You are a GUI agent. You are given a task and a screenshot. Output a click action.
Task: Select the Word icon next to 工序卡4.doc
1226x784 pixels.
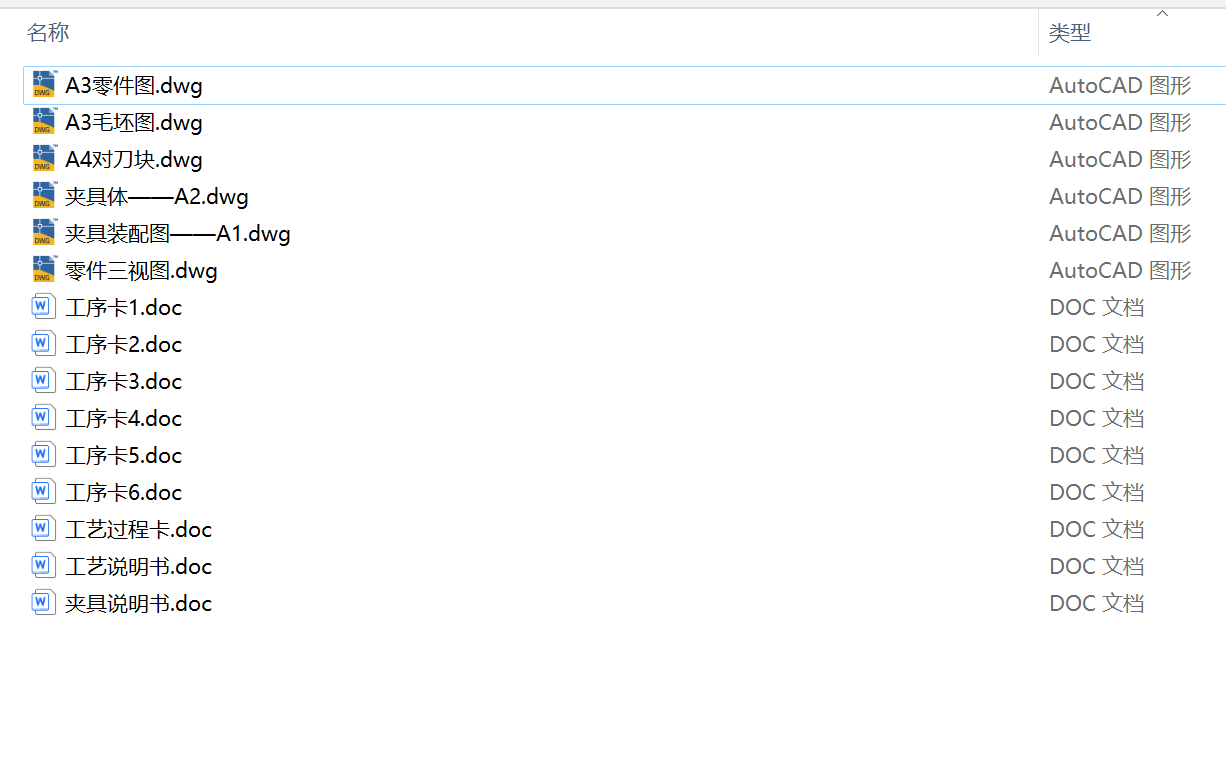pyautogui.click(x=43, y=418)
